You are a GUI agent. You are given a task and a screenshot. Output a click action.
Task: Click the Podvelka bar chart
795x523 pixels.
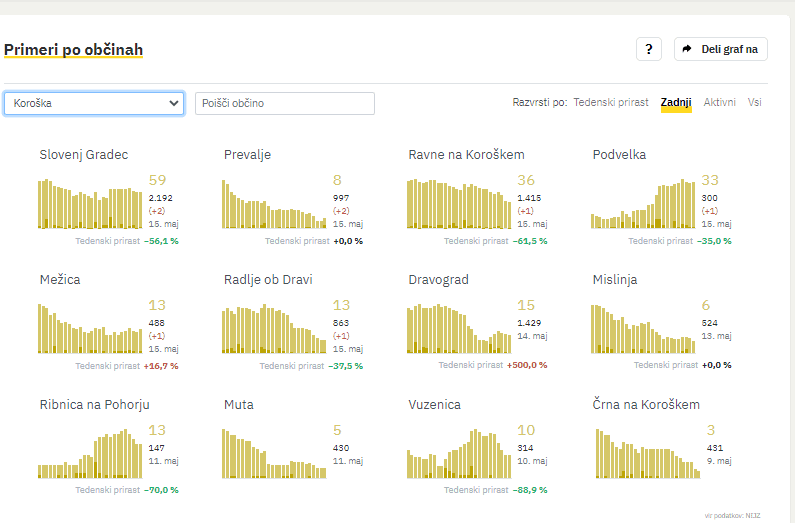point(643,204)
